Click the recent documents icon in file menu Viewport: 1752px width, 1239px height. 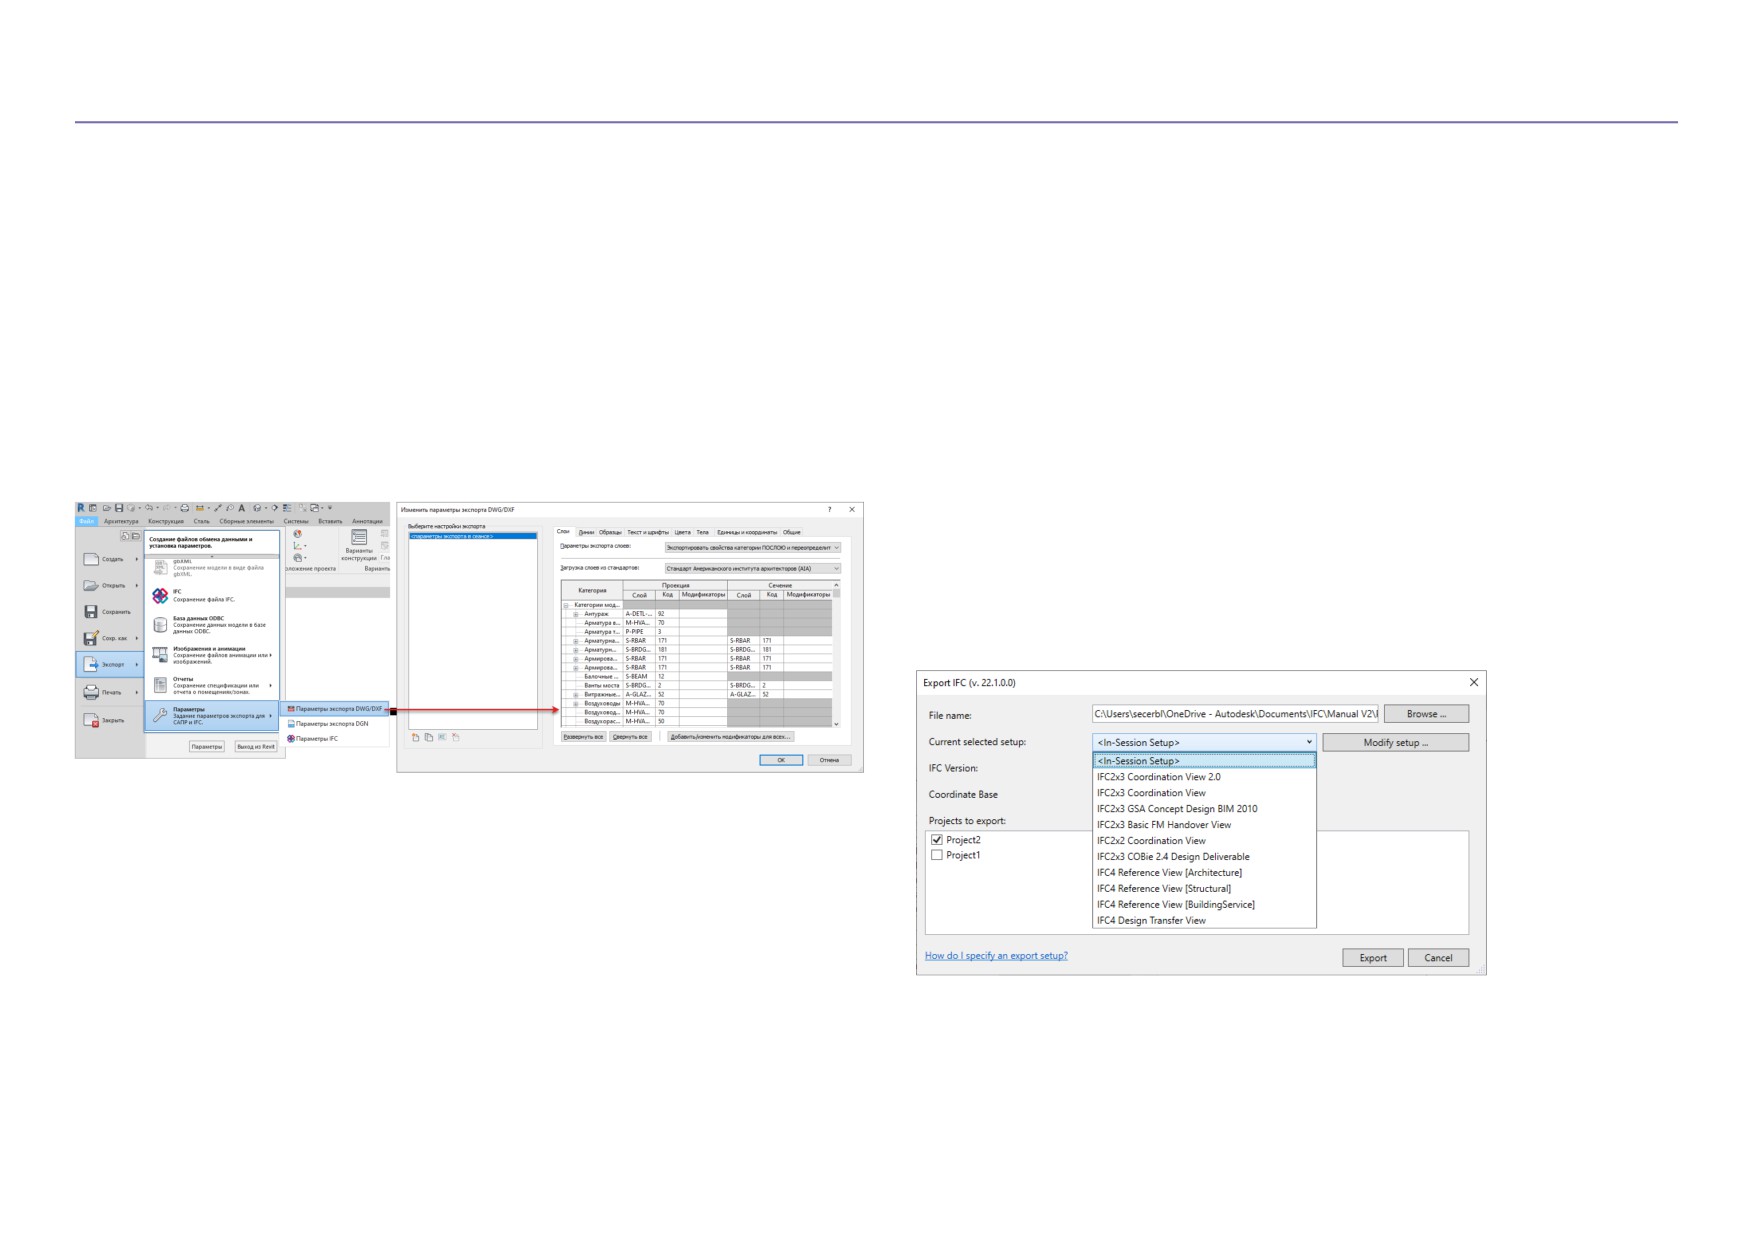tap(125, 536)
